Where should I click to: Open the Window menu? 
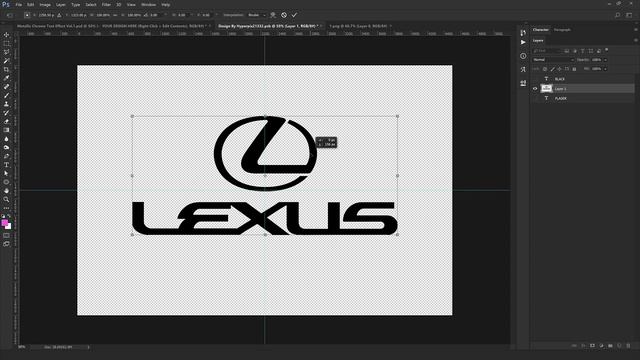click(x=148, y=4)
